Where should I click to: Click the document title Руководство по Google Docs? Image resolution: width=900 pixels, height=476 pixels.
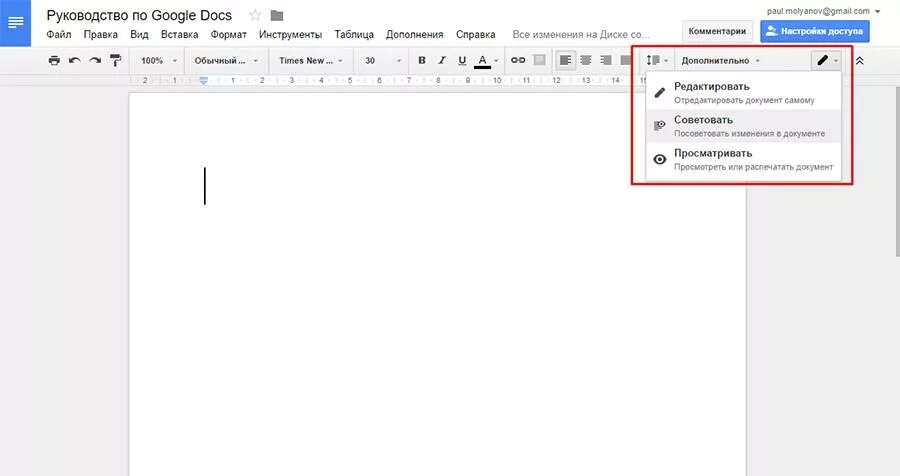(139, 16)
